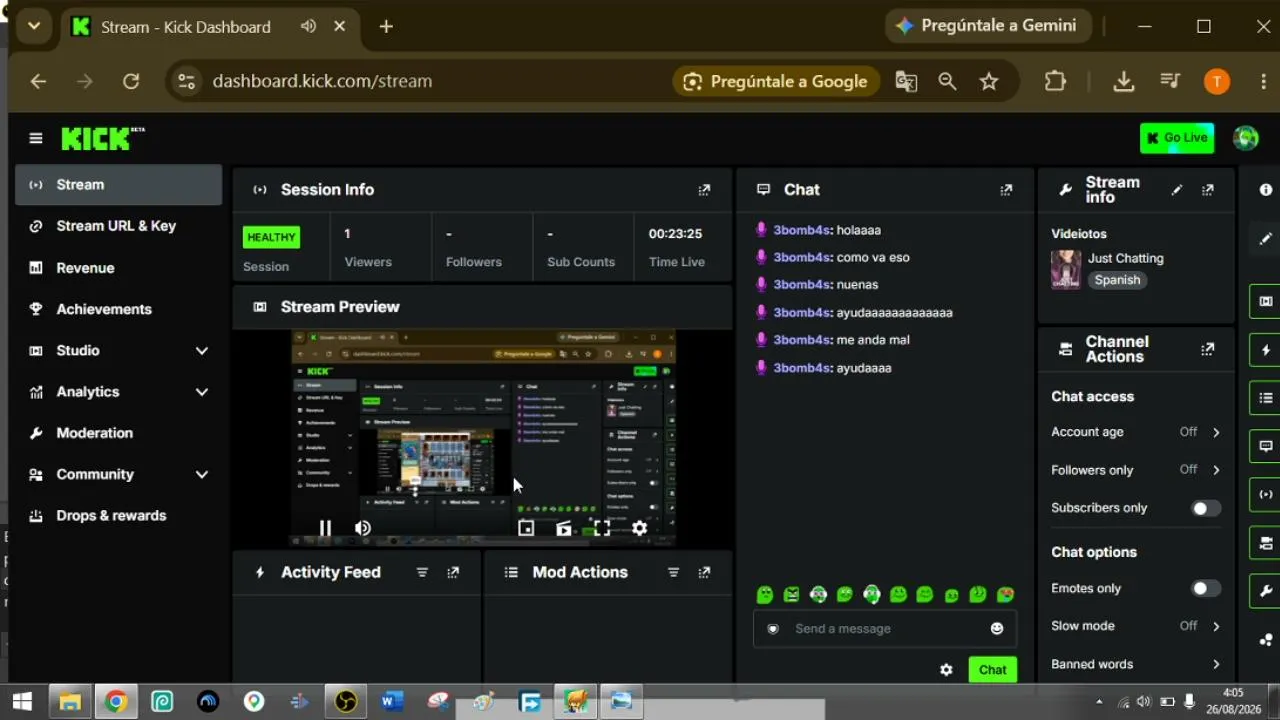Mute the stream preview volume
The image size is (1280, 720).
click(363, 528)
